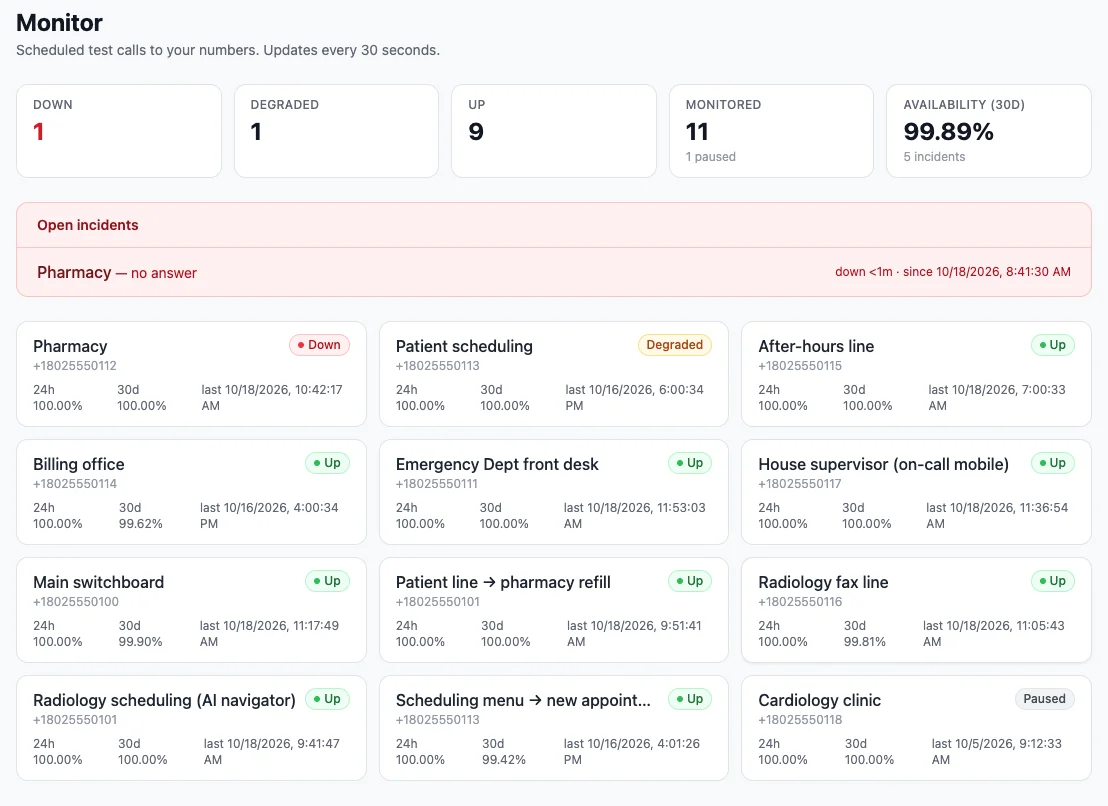This screenshot has width=1108, height=806.
Task: Open Scheduling menu → new appoint... title
Action: point(523,700)
